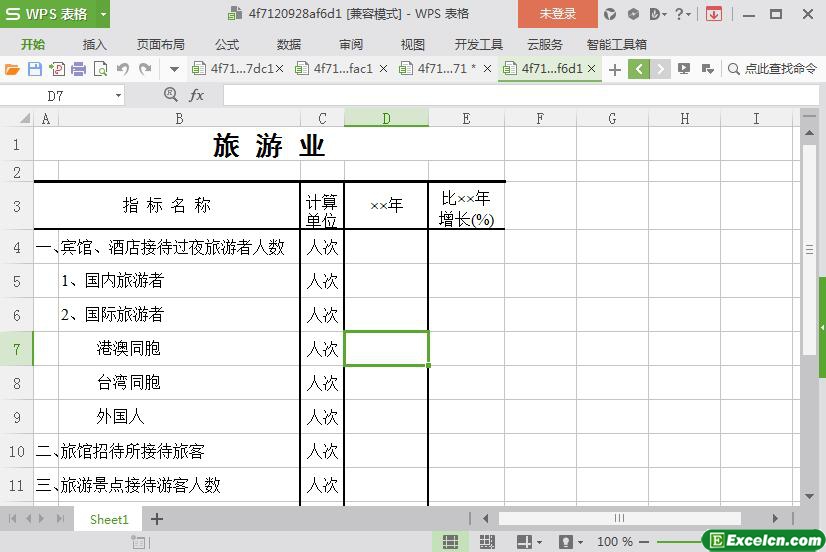Expand the Name Box dropdown showing D7
This screenshot has width=826, height=552.
[x=118, y=95]
